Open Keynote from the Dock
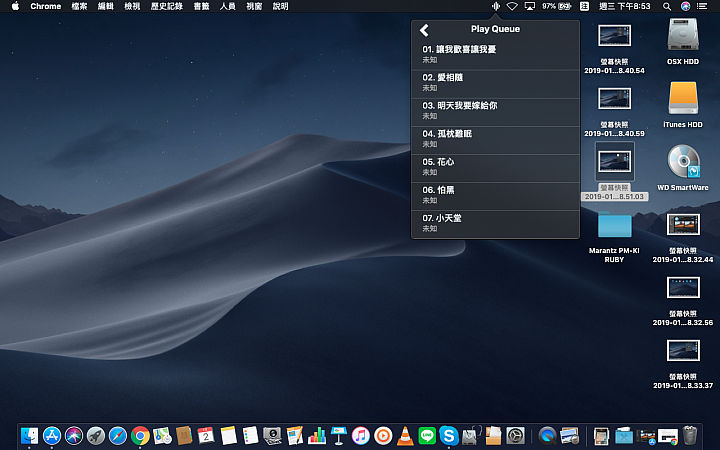 point(338,435)
